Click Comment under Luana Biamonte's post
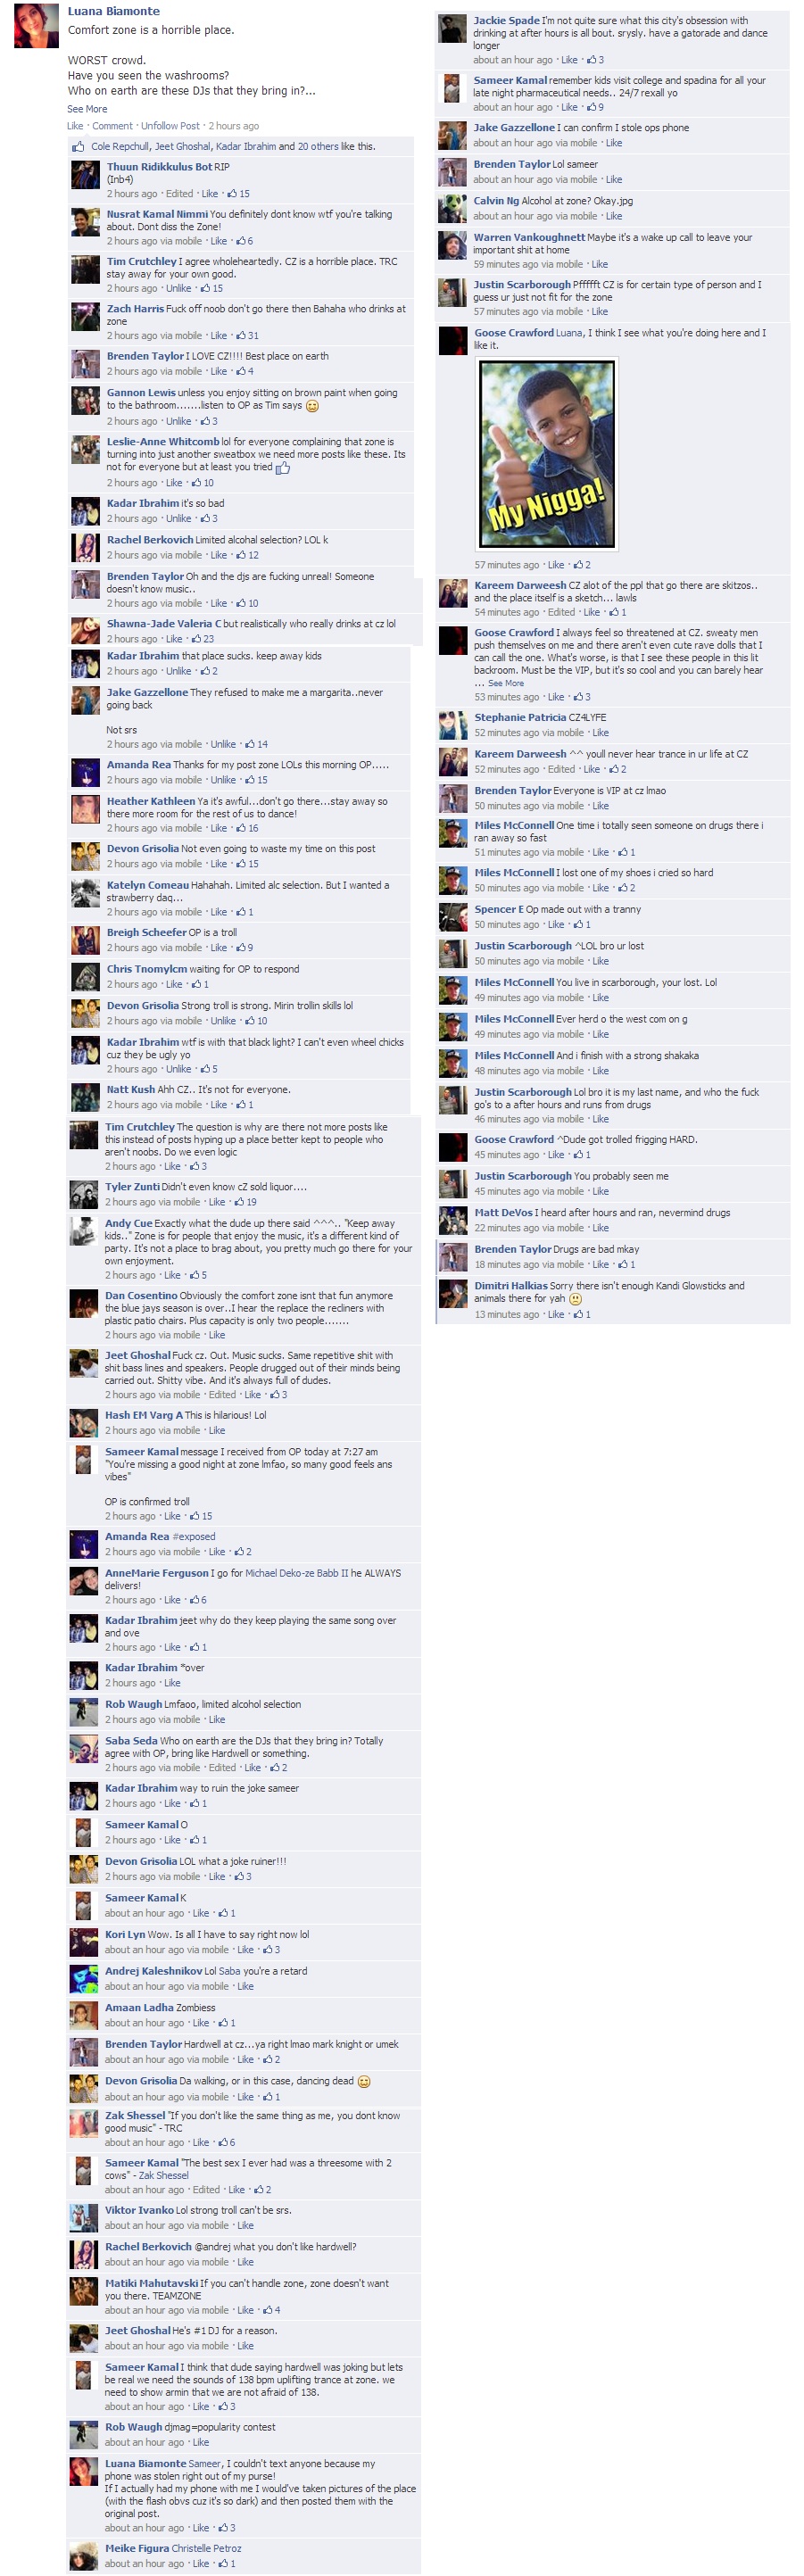This screenshot has width=804, height=2576. pos(112,126)
